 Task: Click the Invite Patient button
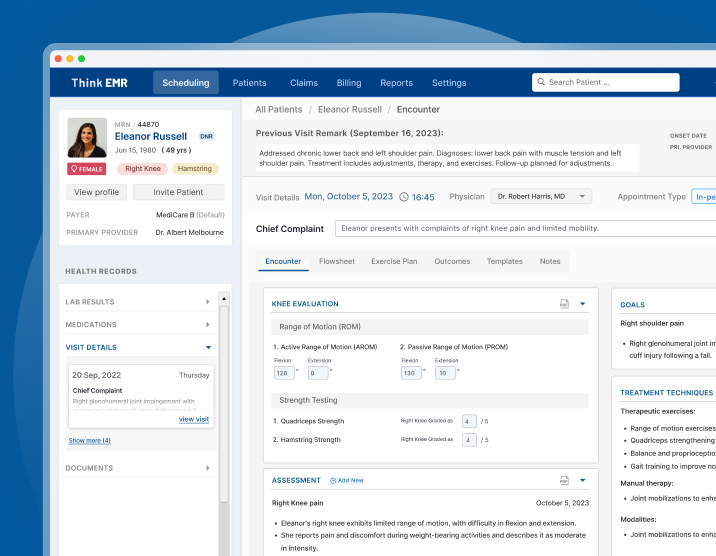pos(178,192)
